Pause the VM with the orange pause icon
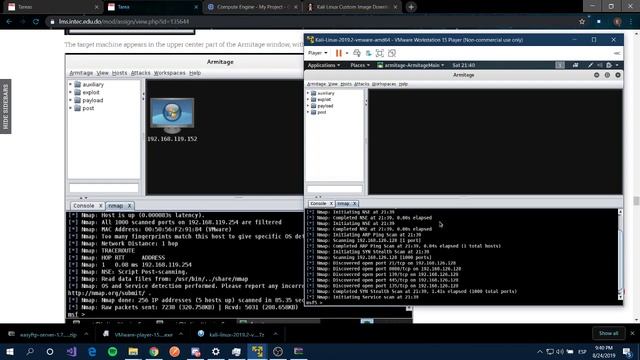 click(x=338, y=53)
